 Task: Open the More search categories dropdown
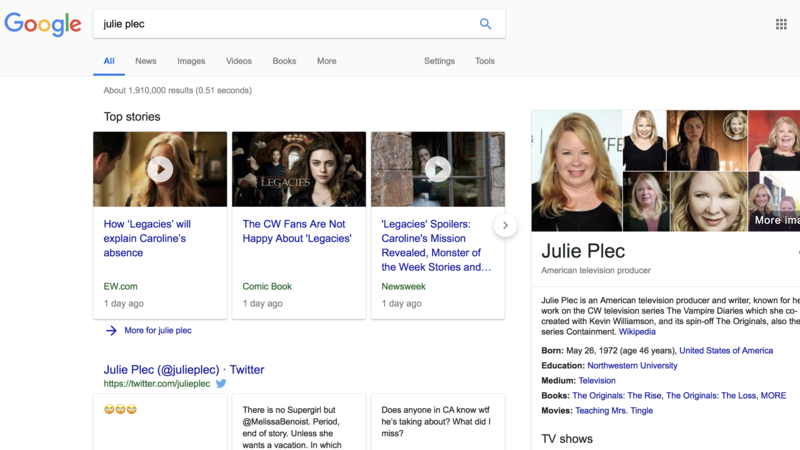point(326,61)
